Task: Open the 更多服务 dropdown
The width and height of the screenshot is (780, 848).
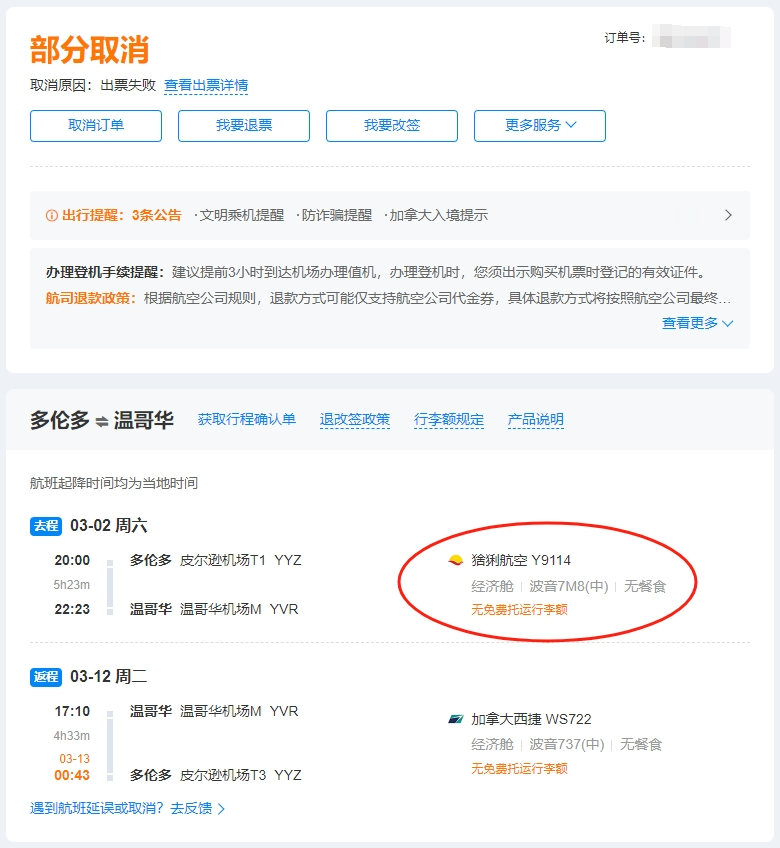Action: click(x=540, y=126)
